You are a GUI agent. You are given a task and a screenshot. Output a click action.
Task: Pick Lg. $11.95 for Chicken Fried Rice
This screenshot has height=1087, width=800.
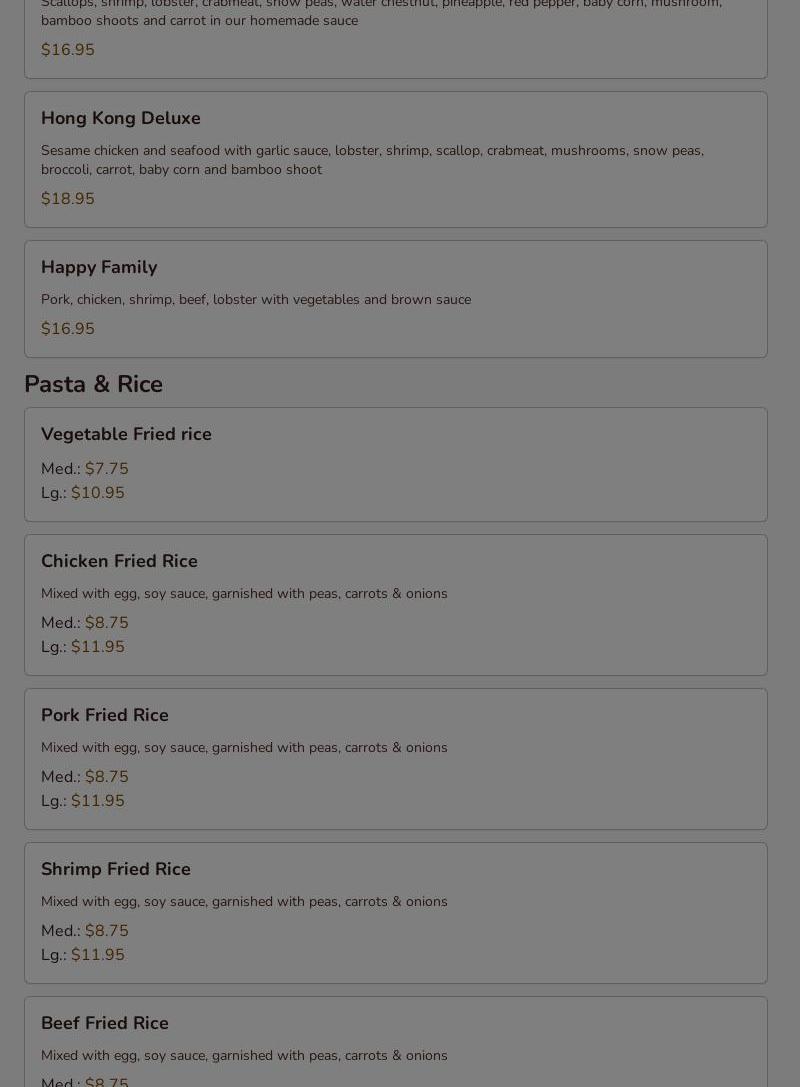(82, 647)
